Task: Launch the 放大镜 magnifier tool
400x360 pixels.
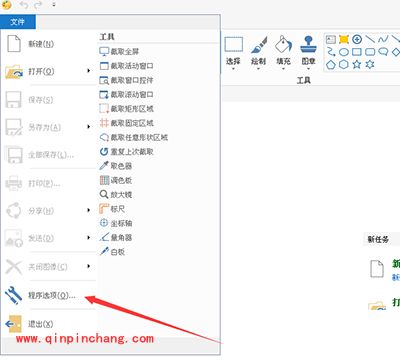Action: 116,195
